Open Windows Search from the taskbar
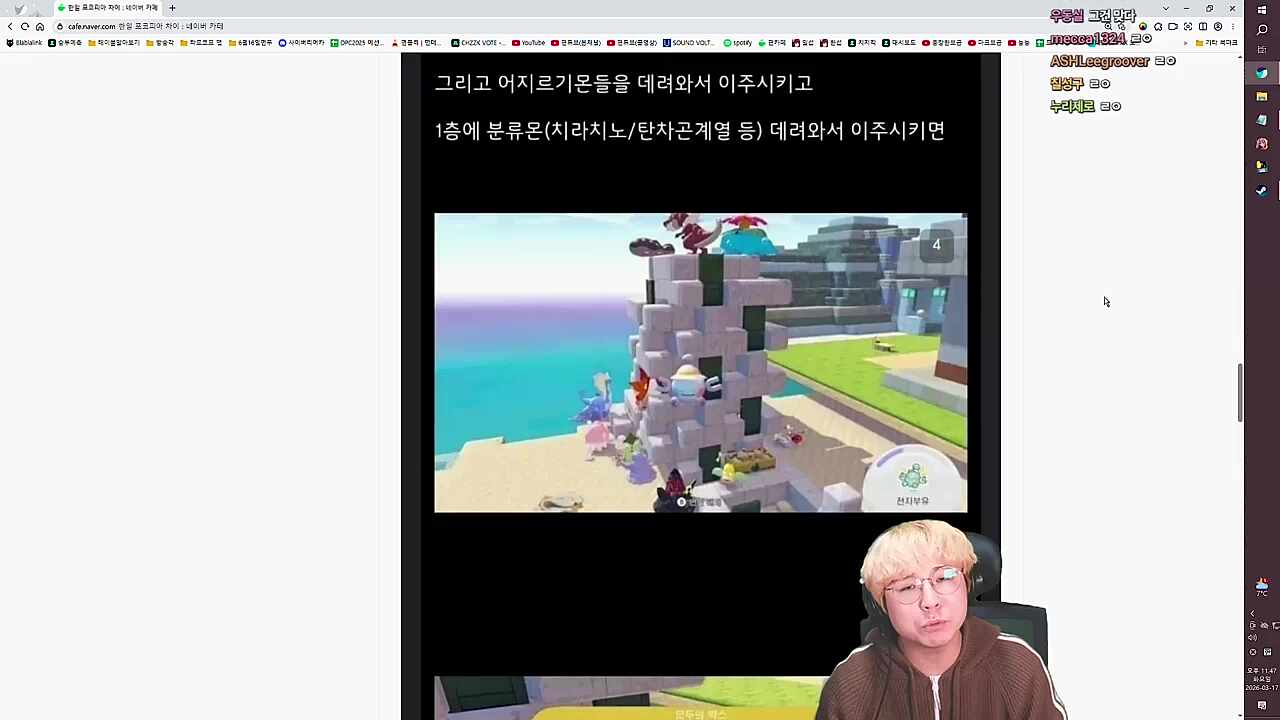The height and width of the screenshot is (720, 1280). [1262, 29]
